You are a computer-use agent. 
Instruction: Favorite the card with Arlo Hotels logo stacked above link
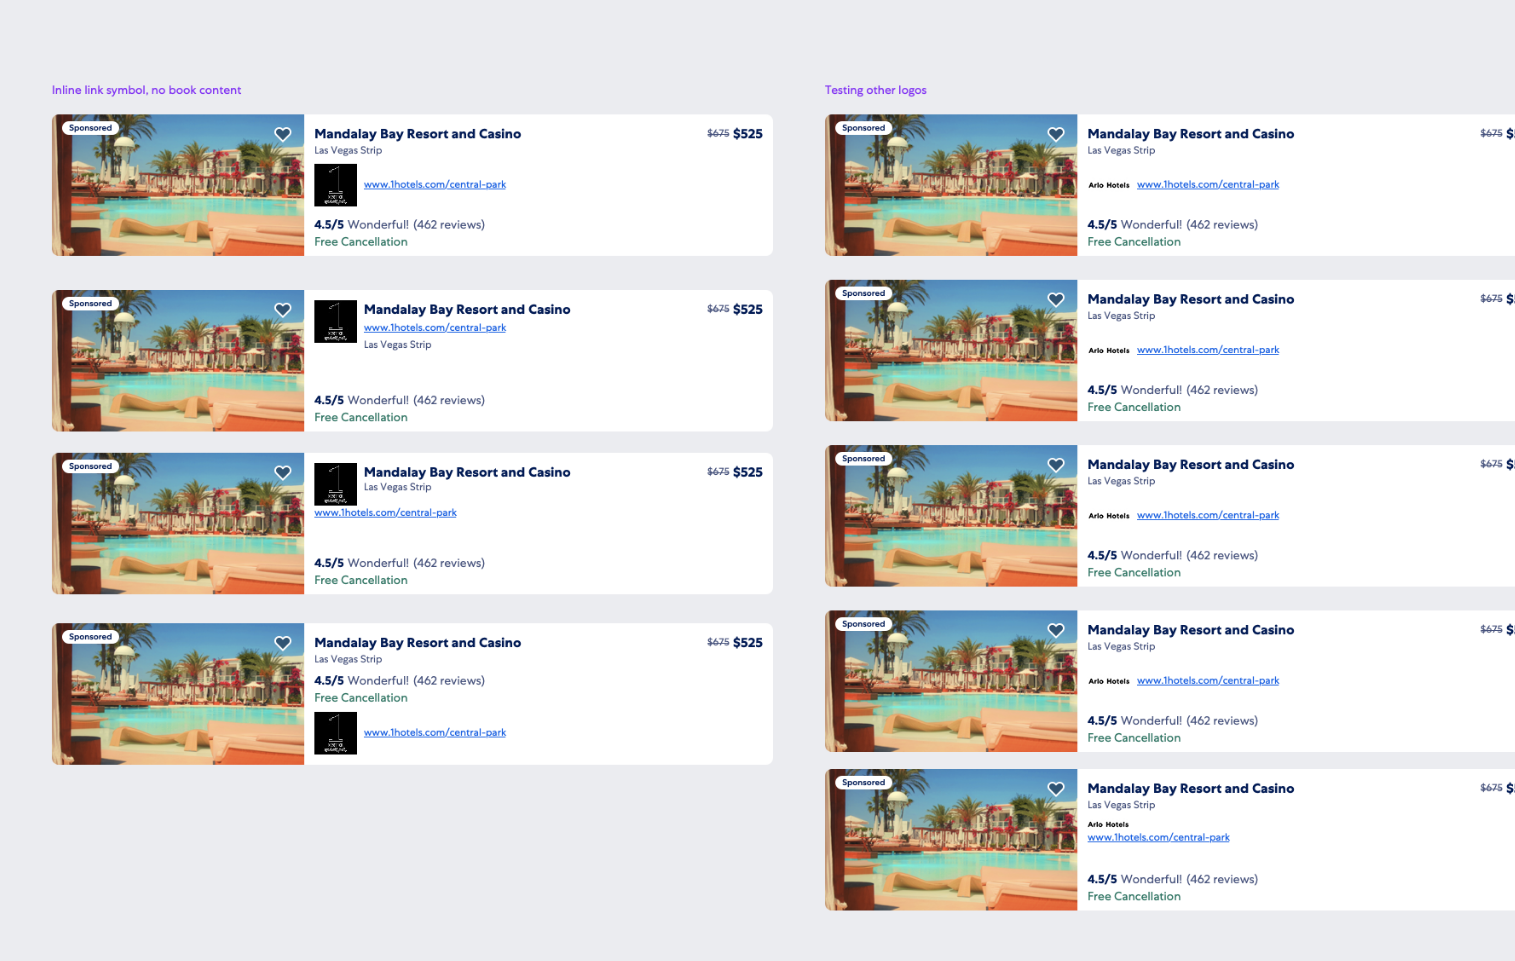coord(1056,789)
